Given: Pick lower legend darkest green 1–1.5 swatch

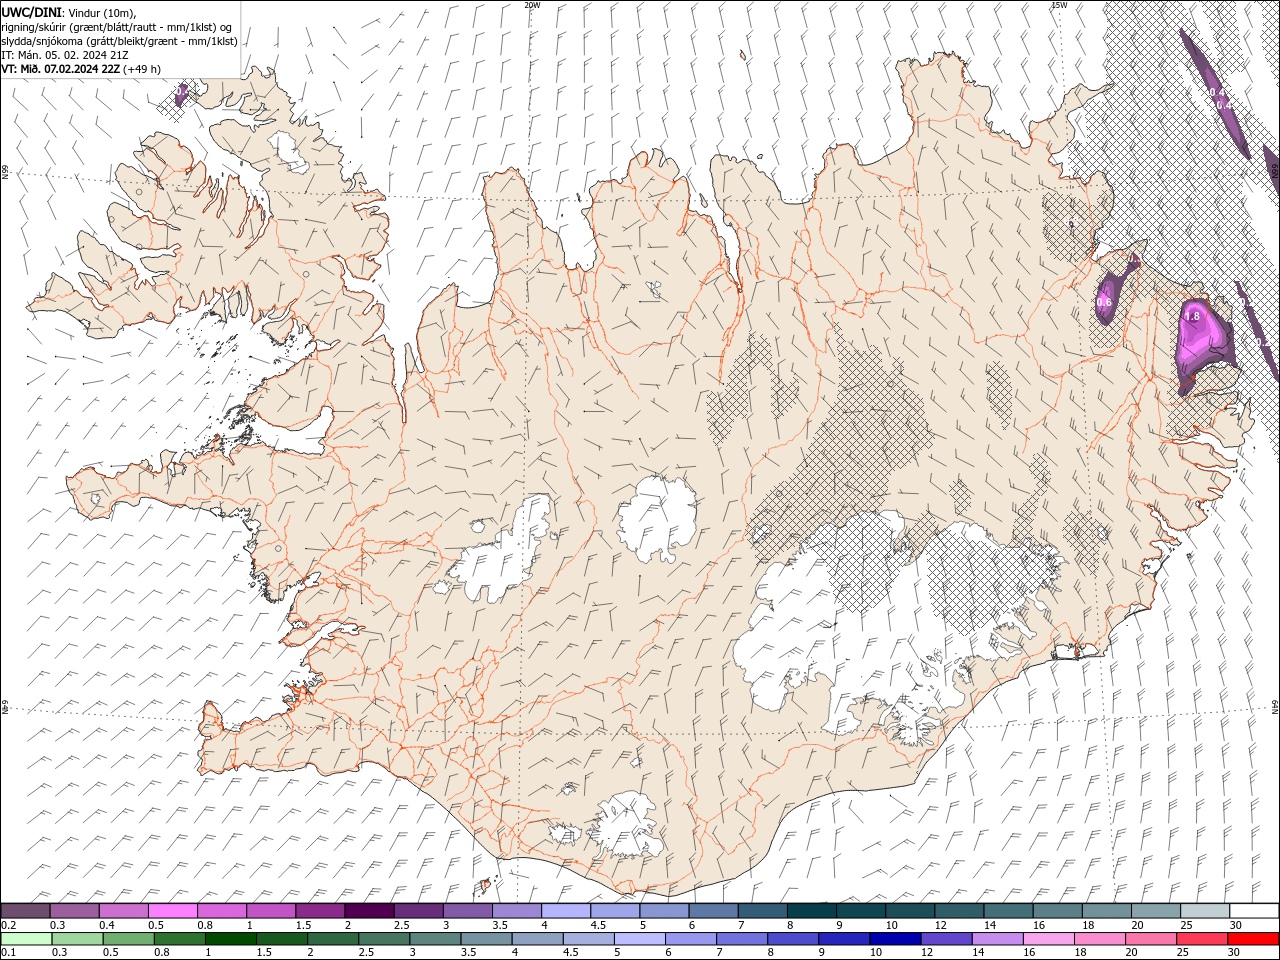Looking at the screenshot, I should click(231, 939).
